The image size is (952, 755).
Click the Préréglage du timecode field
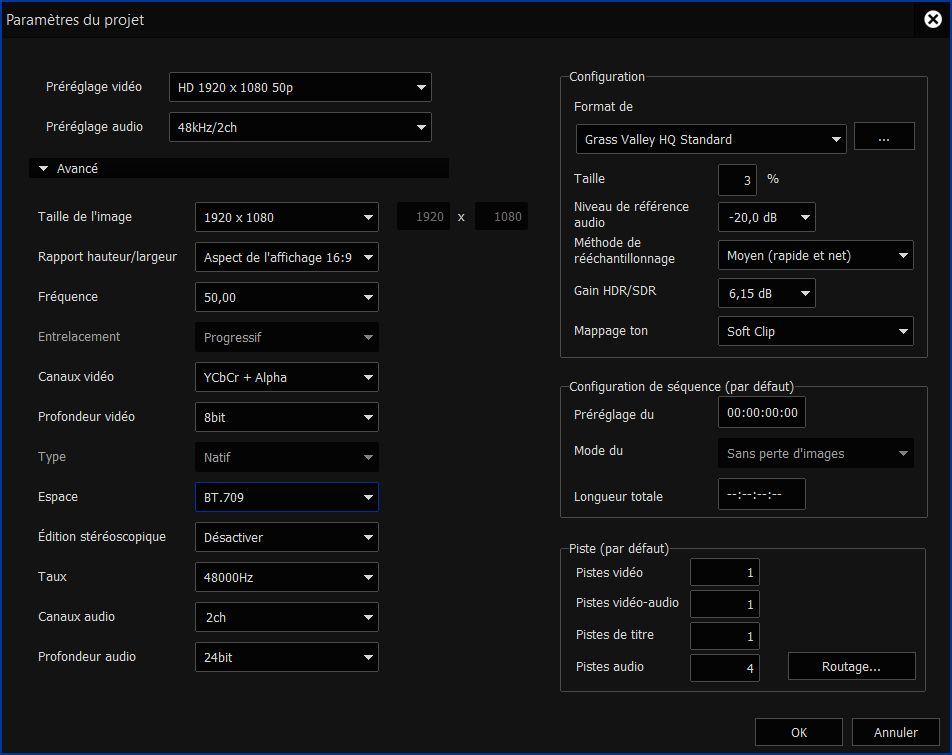pos(761,412)
